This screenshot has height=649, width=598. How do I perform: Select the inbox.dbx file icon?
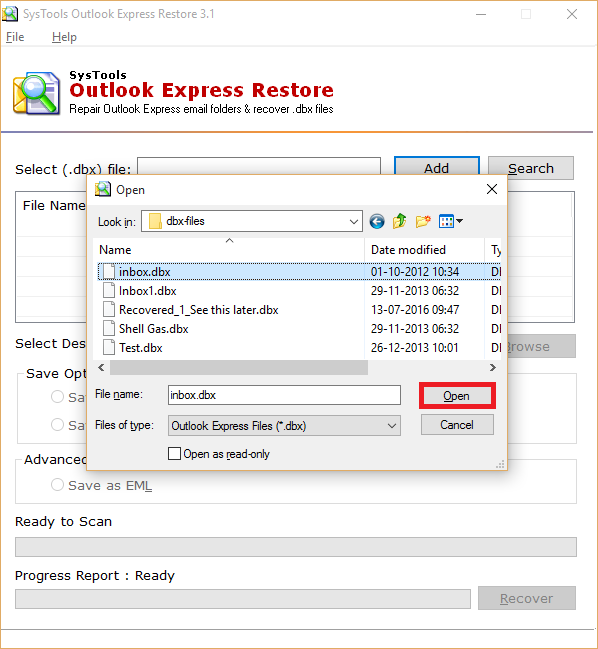pos(109,272)
